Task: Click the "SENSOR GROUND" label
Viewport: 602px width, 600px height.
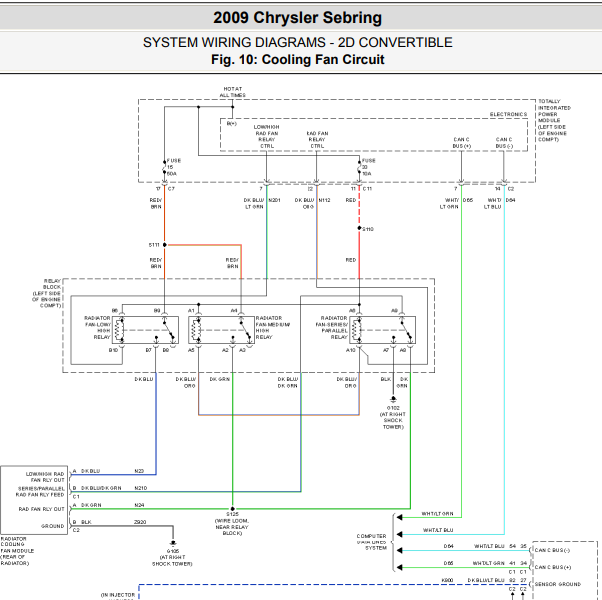Action: point(558,584)
